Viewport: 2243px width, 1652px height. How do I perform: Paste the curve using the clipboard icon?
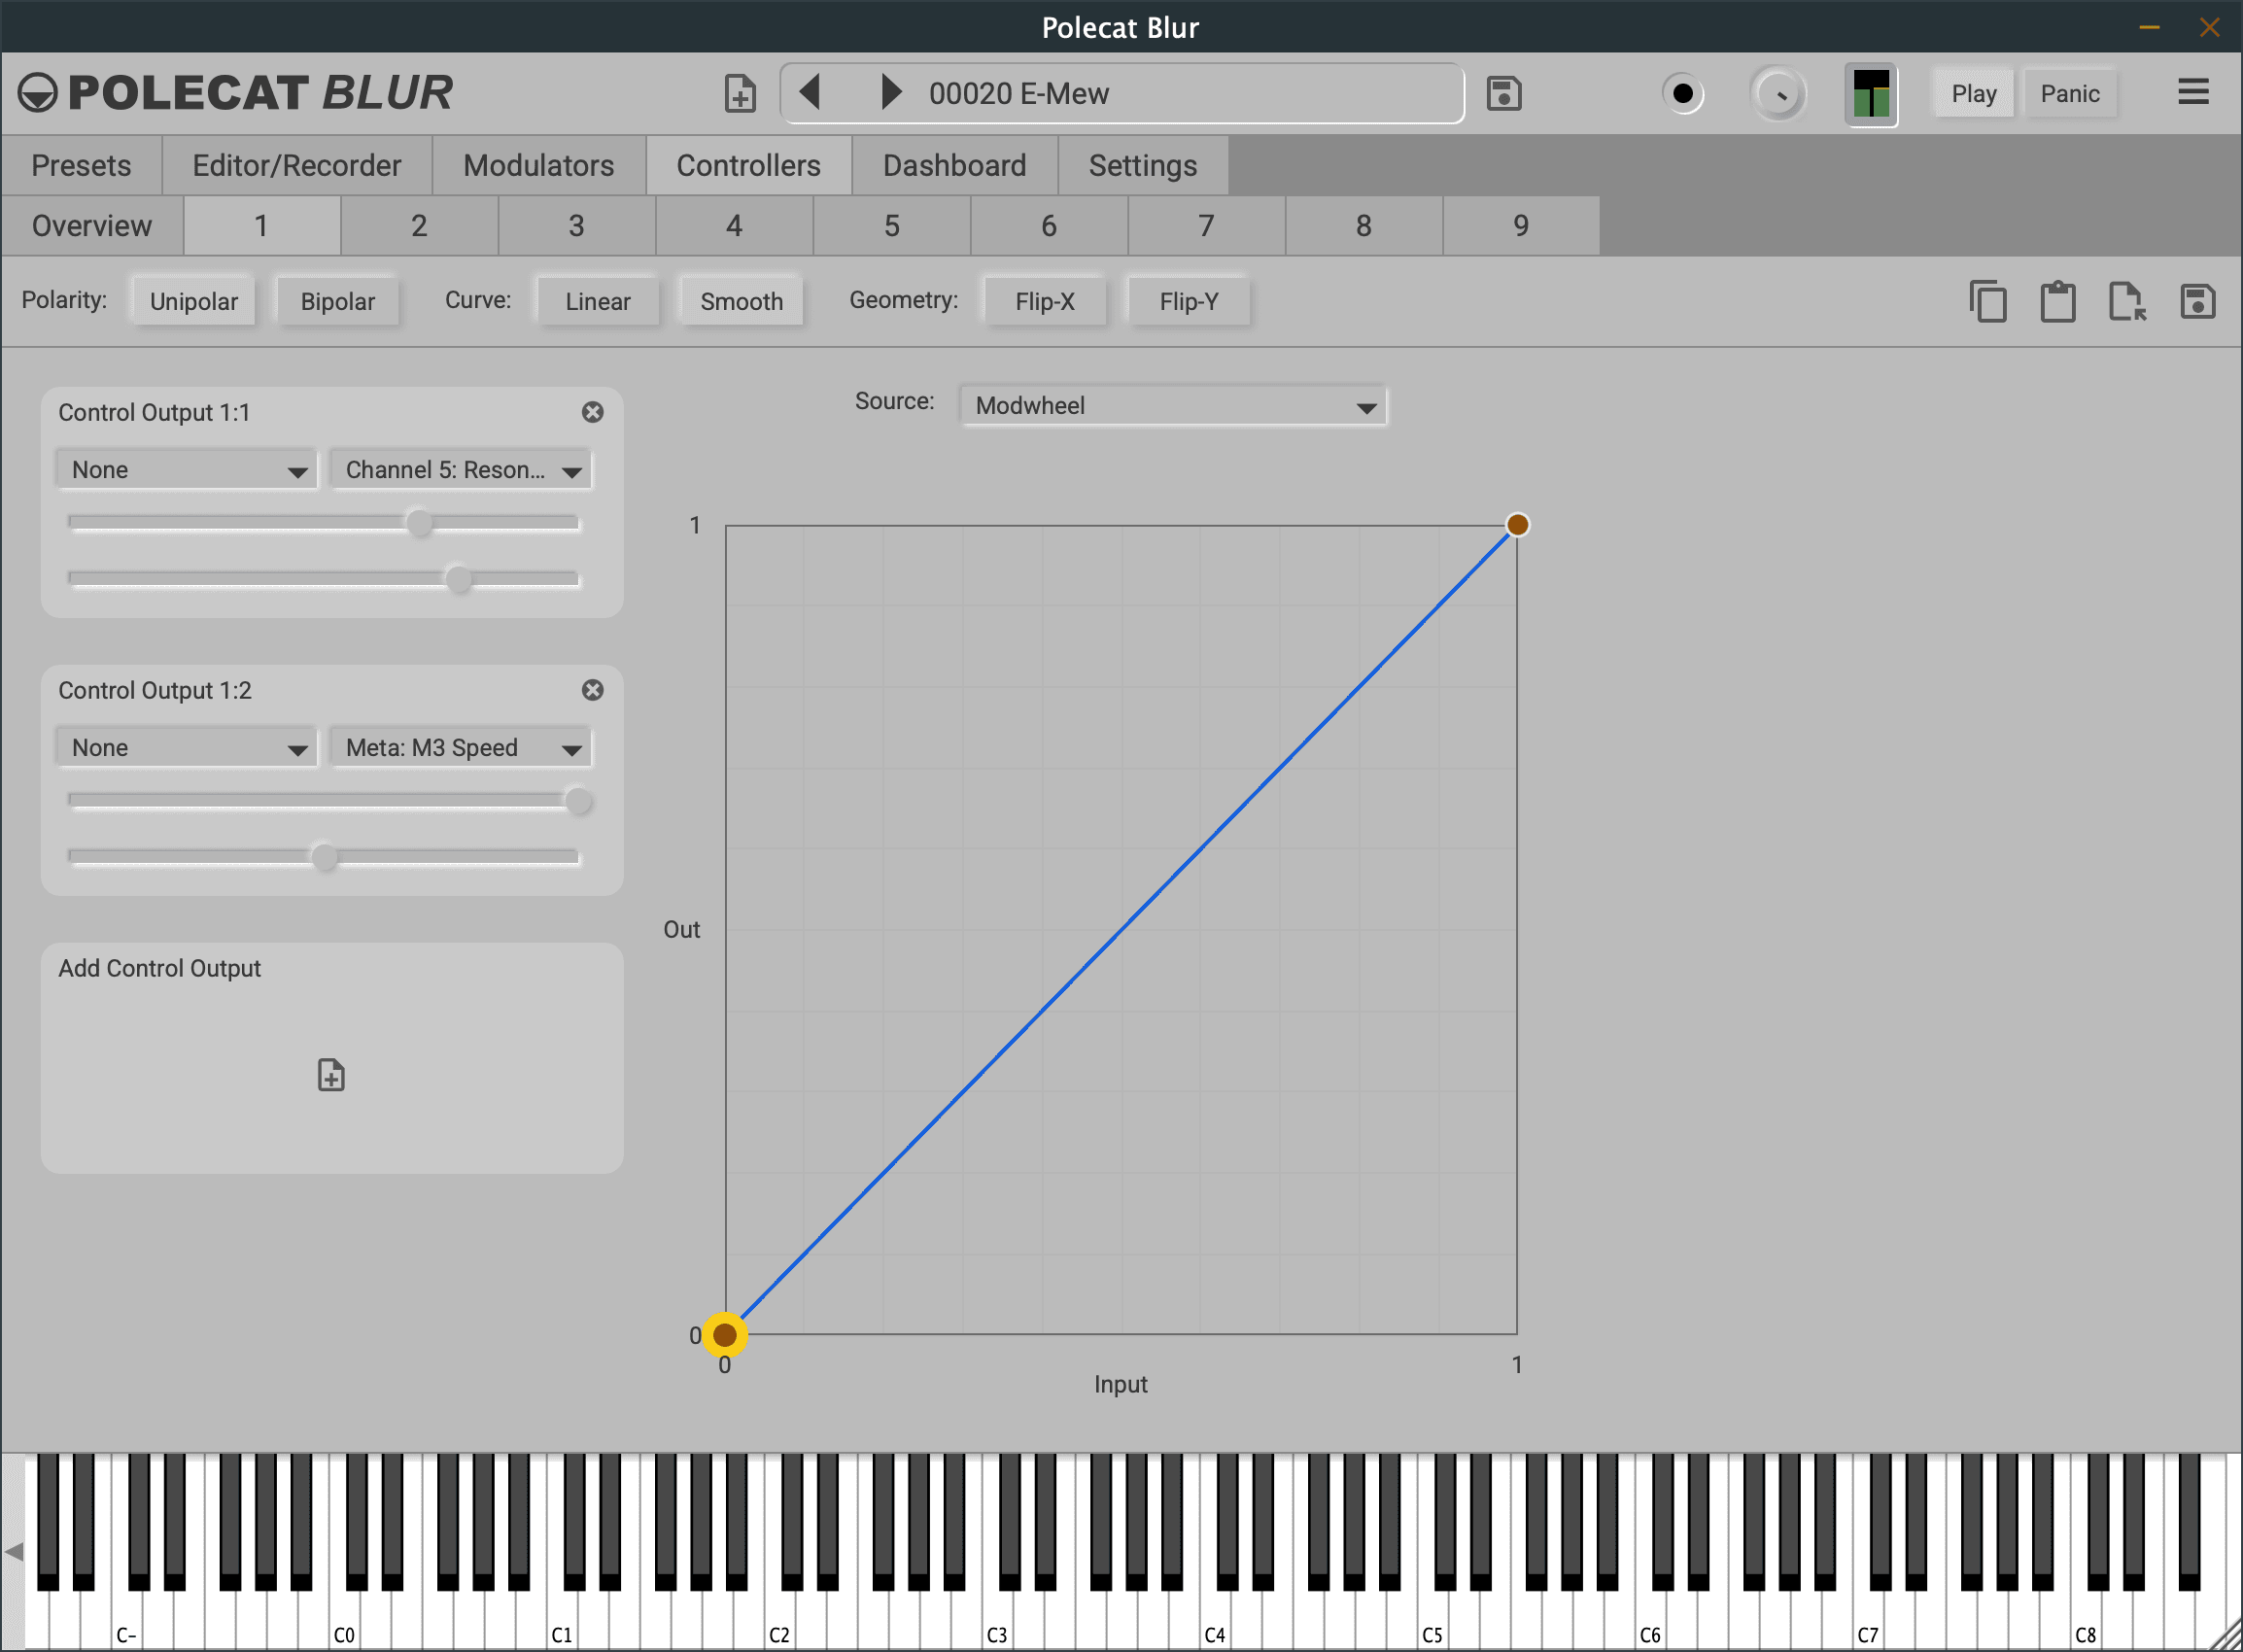[2058, 301]
